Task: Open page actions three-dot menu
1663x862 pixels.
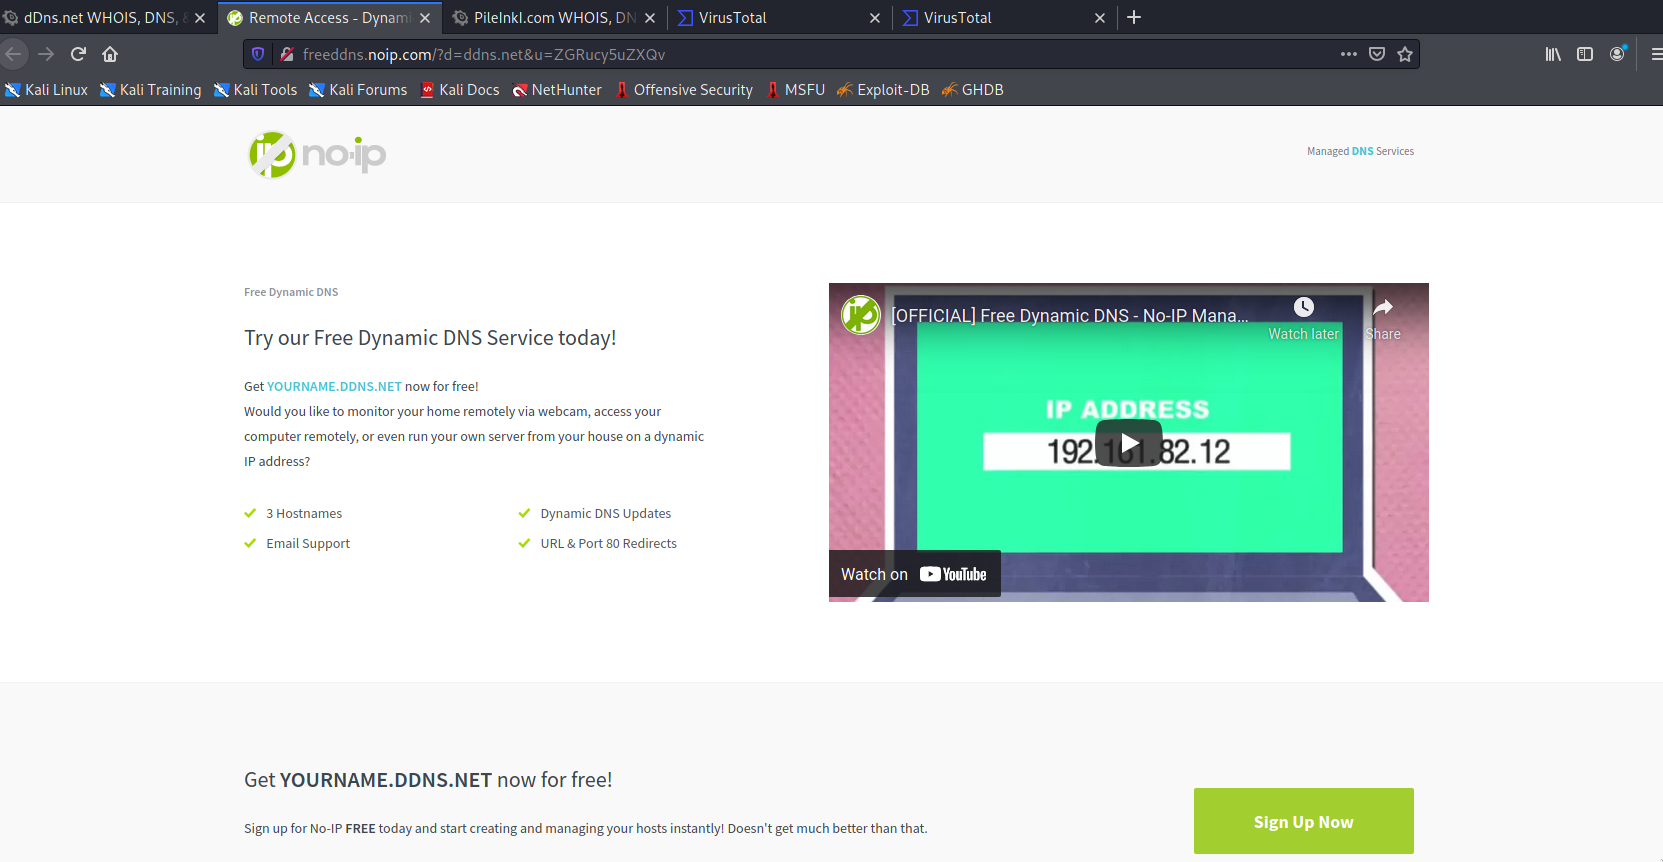Action: 1349,54
